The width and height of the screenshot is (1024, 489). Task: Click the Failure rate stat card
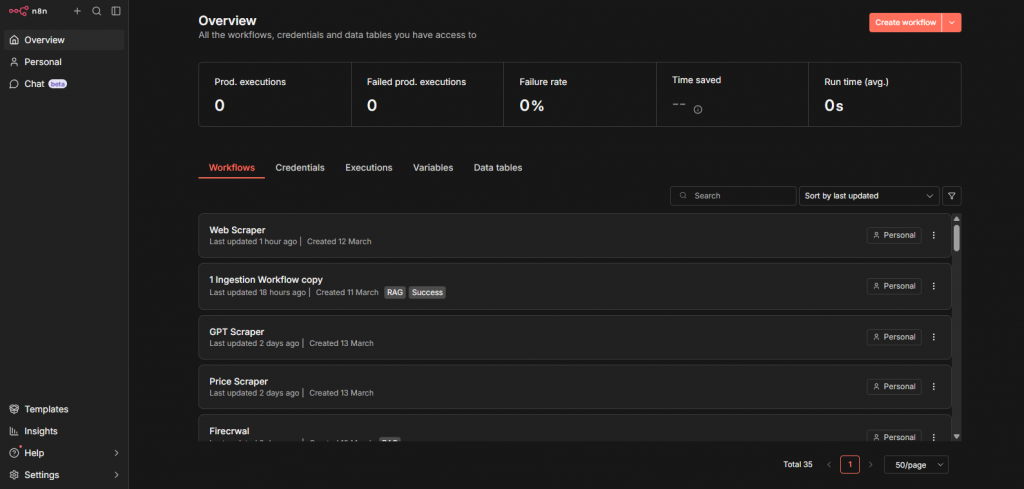click(x=580, y=95)
